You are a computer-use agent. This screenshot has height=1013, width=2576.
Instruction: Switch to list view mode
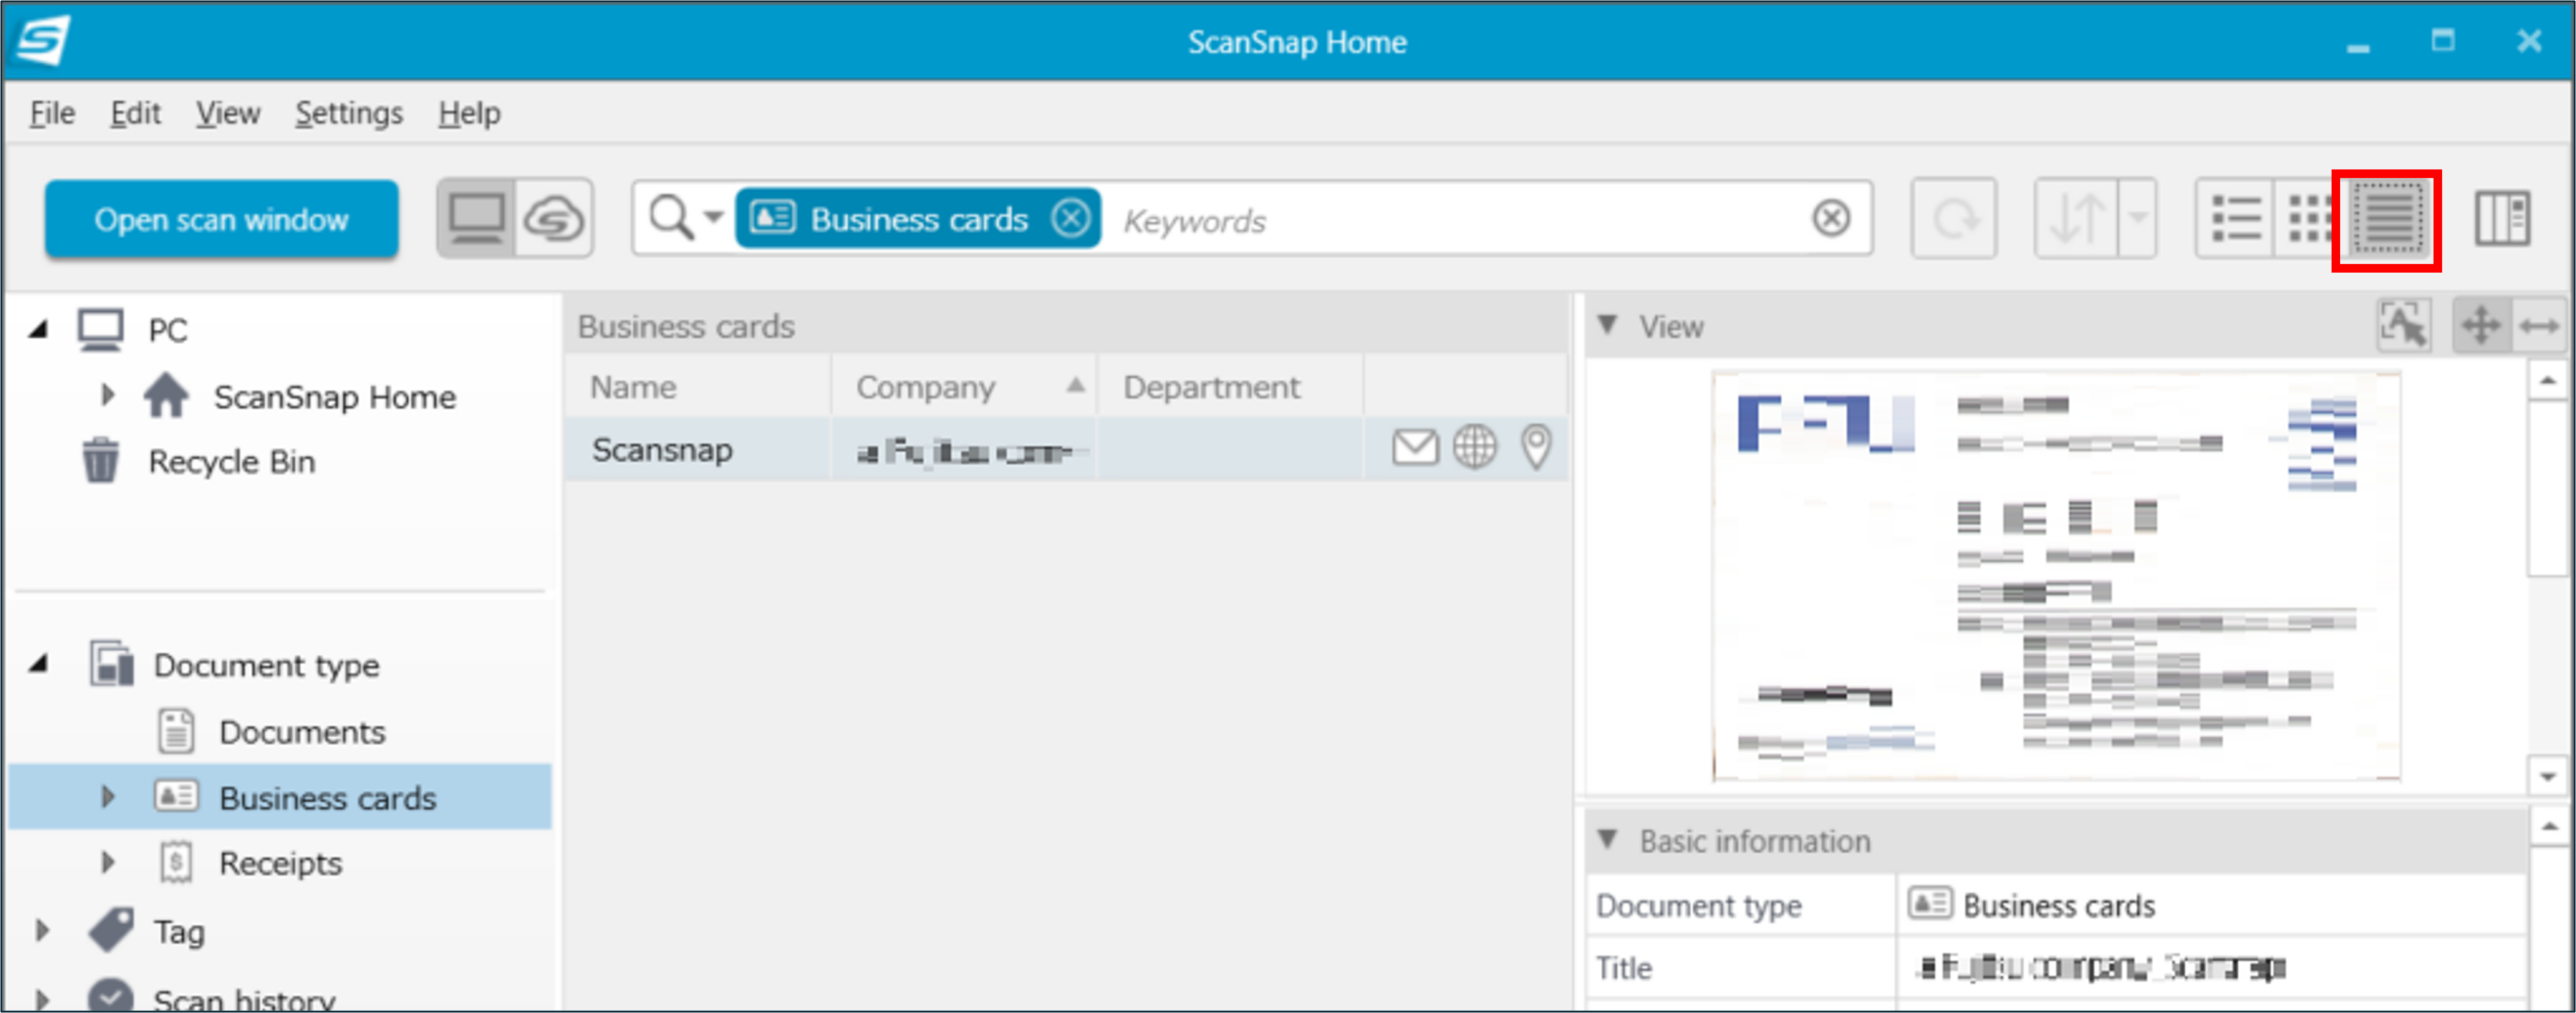[2235, 218]
